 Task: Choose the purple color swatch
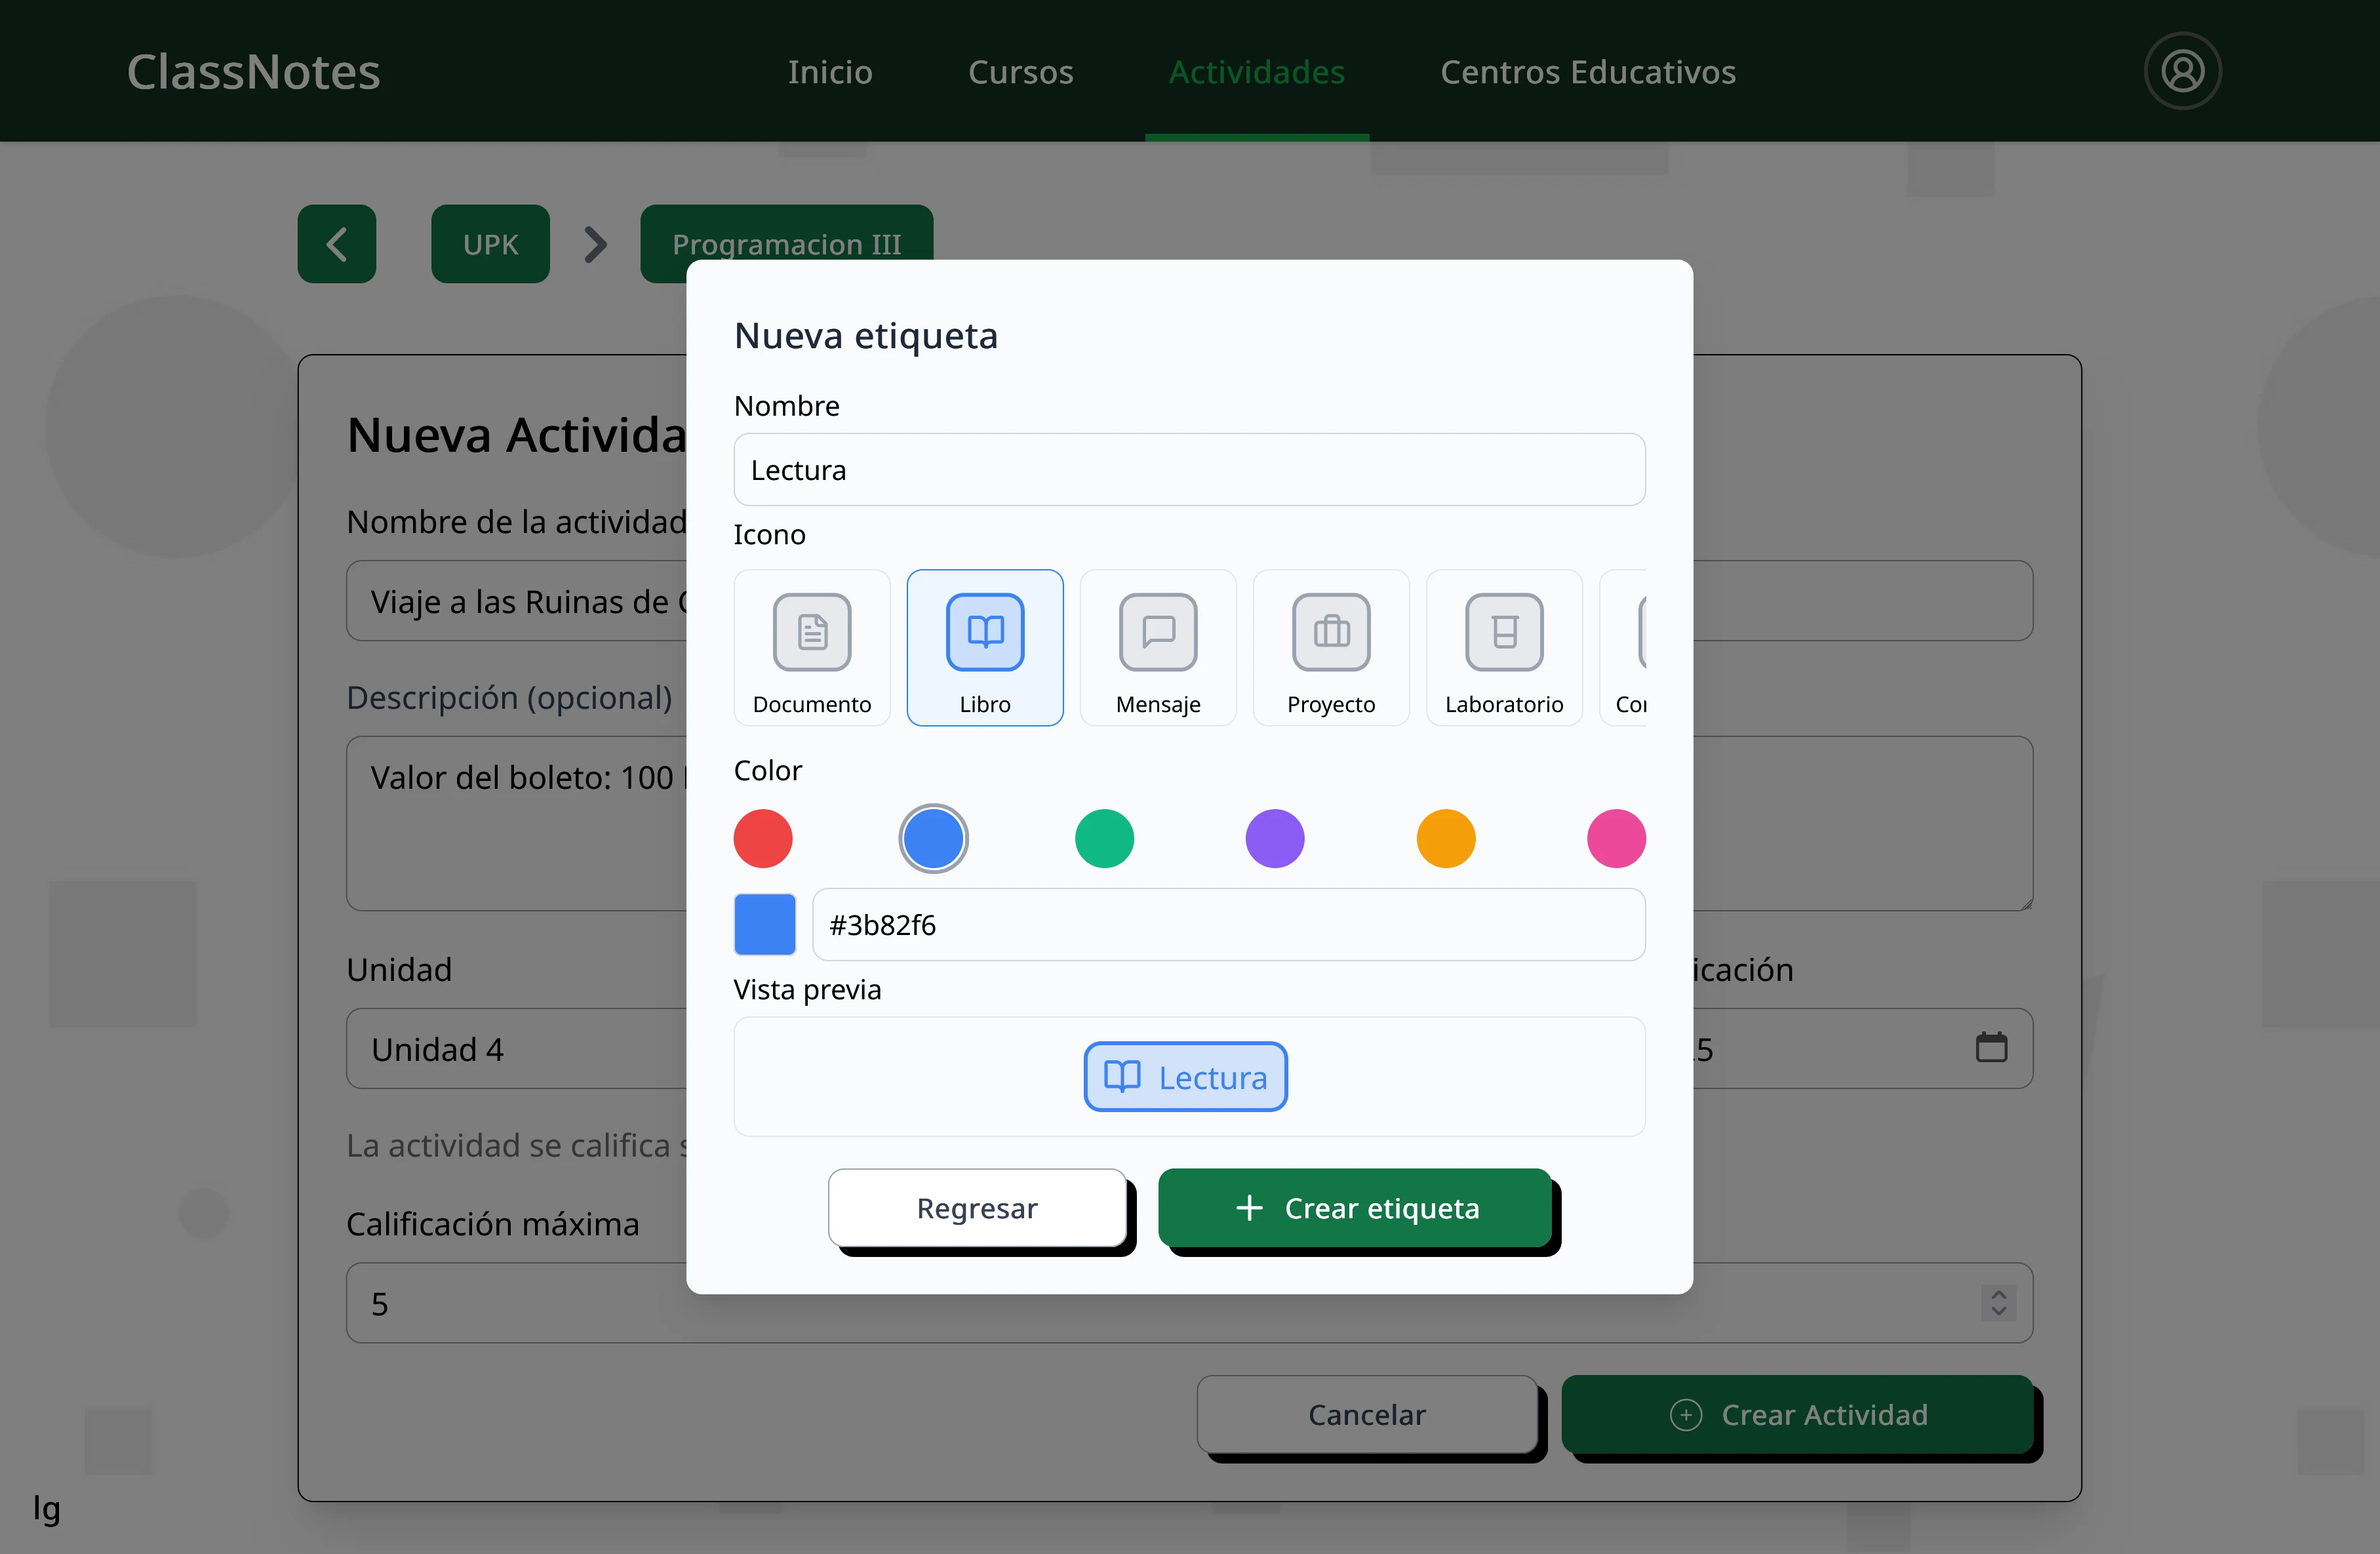point(1274,838)
